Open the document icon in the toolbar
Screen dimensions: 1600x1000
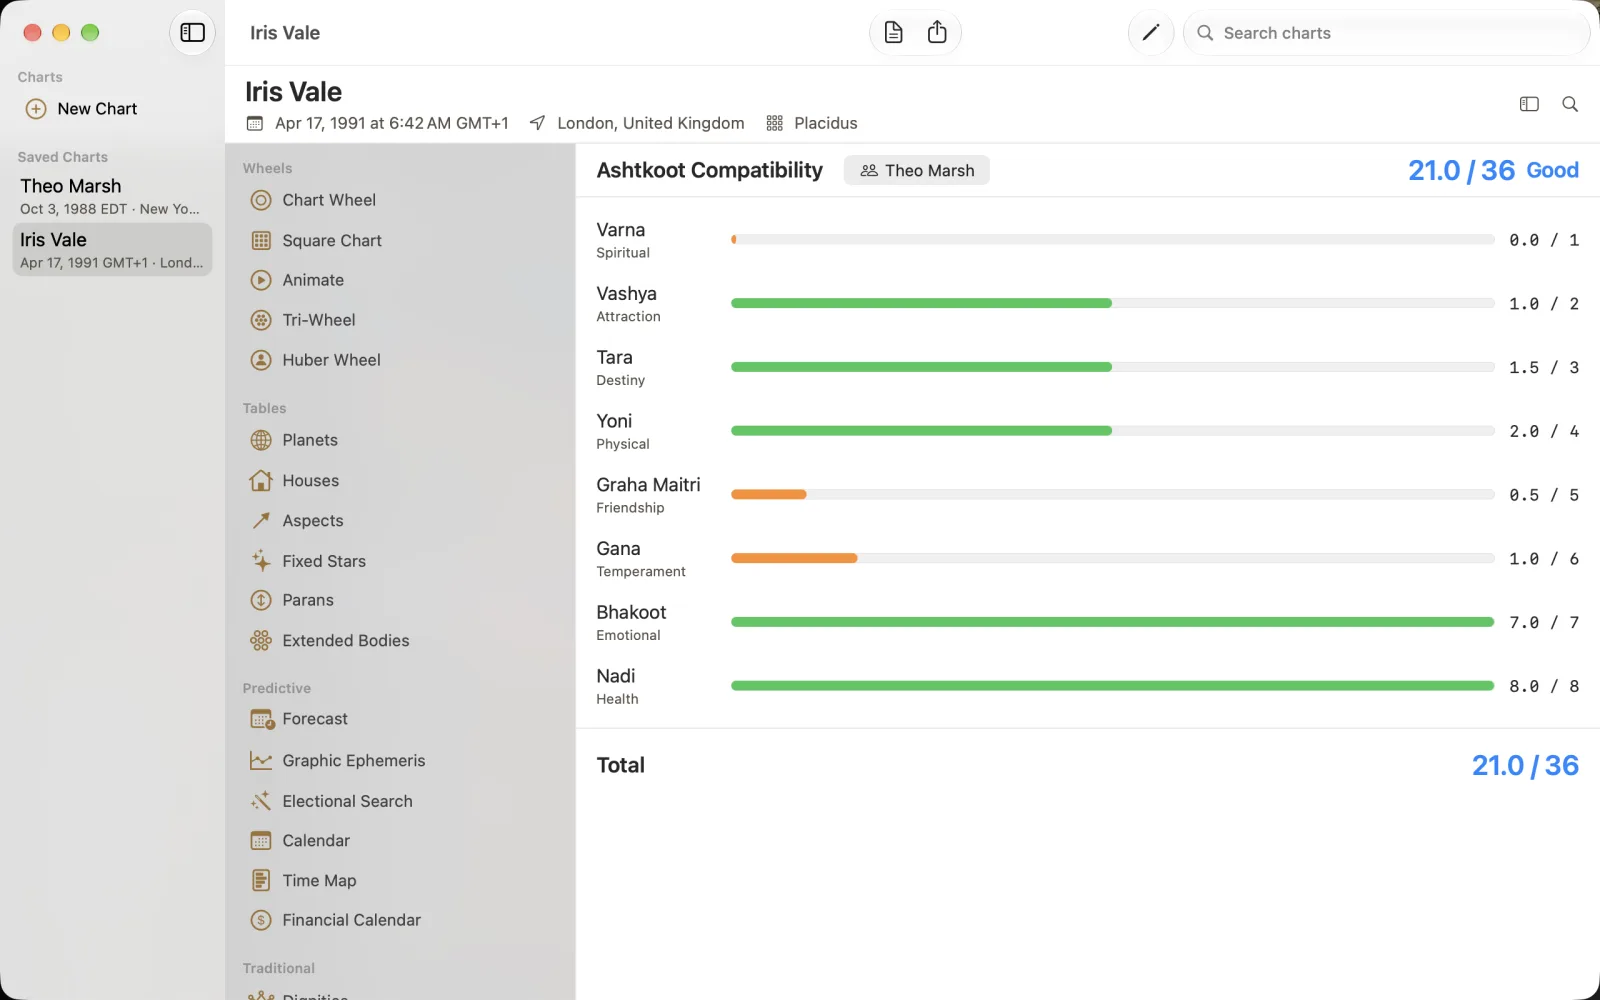(894, 33)
